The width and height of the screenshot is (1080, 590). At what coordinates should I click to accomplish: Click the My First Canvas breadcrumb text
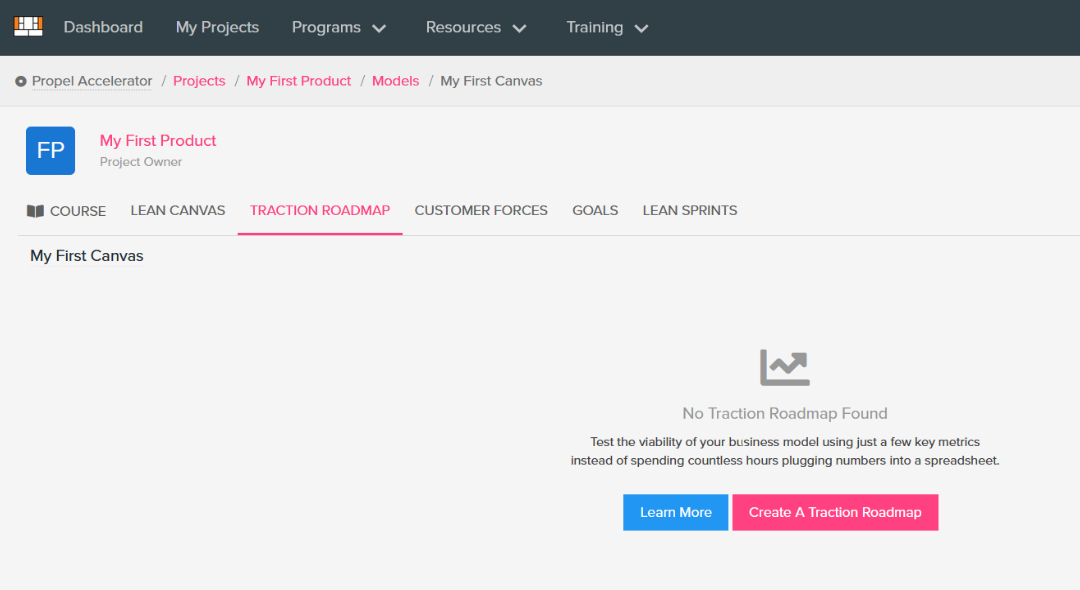pyautogui.click(x=491, y=81)
